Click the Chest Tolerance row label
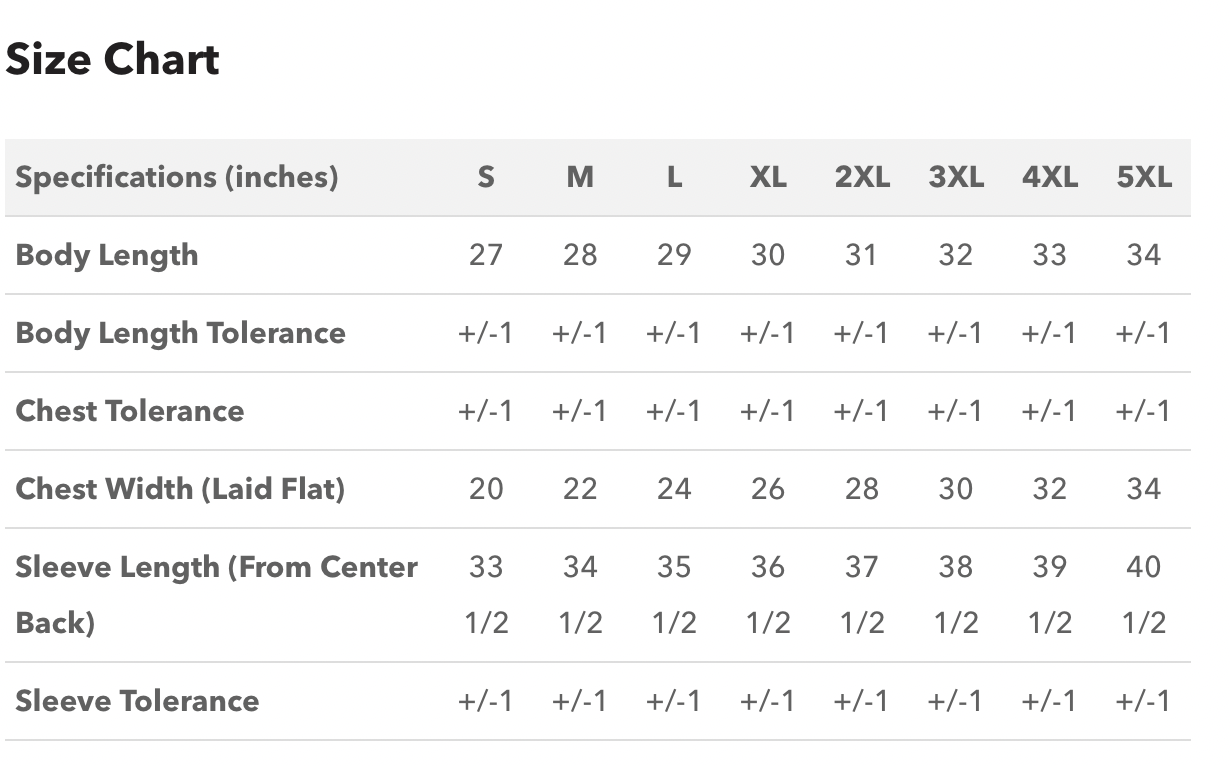This screenshot has height=766, width=1230. [130, 411]
